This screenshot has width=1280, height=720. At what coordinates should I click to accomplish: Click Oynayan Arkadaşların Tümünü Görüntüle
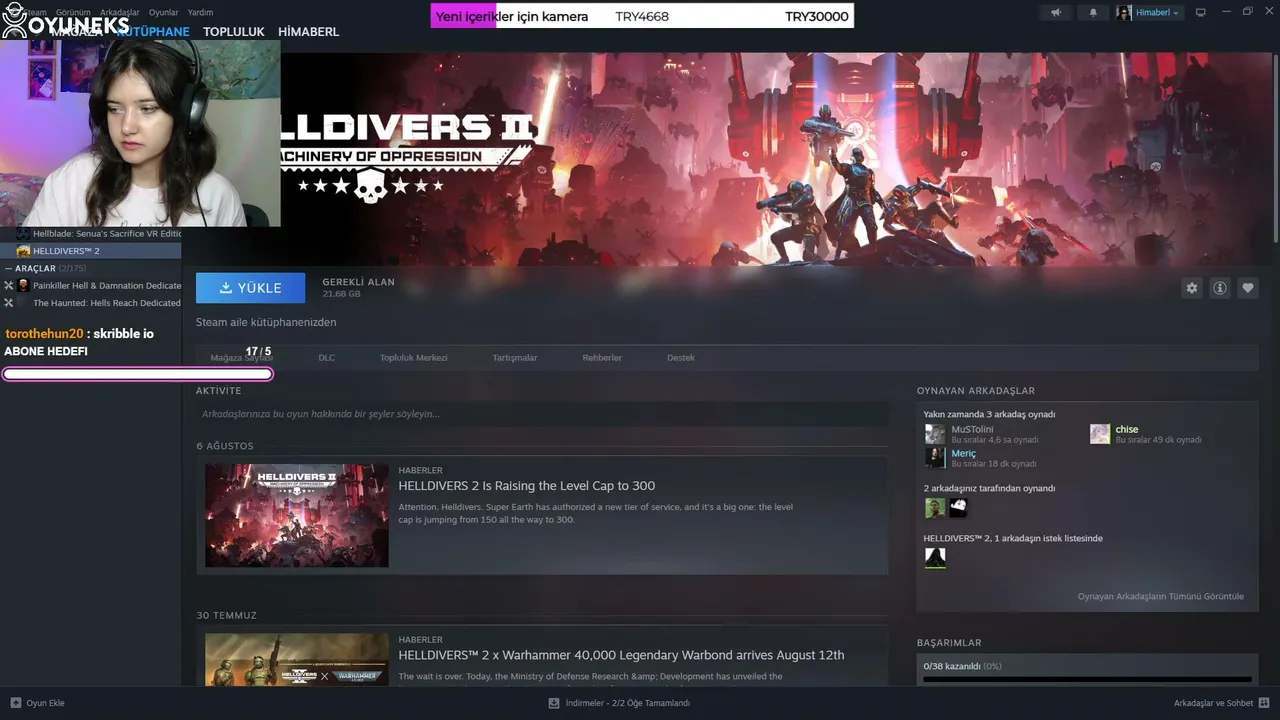1161,597
